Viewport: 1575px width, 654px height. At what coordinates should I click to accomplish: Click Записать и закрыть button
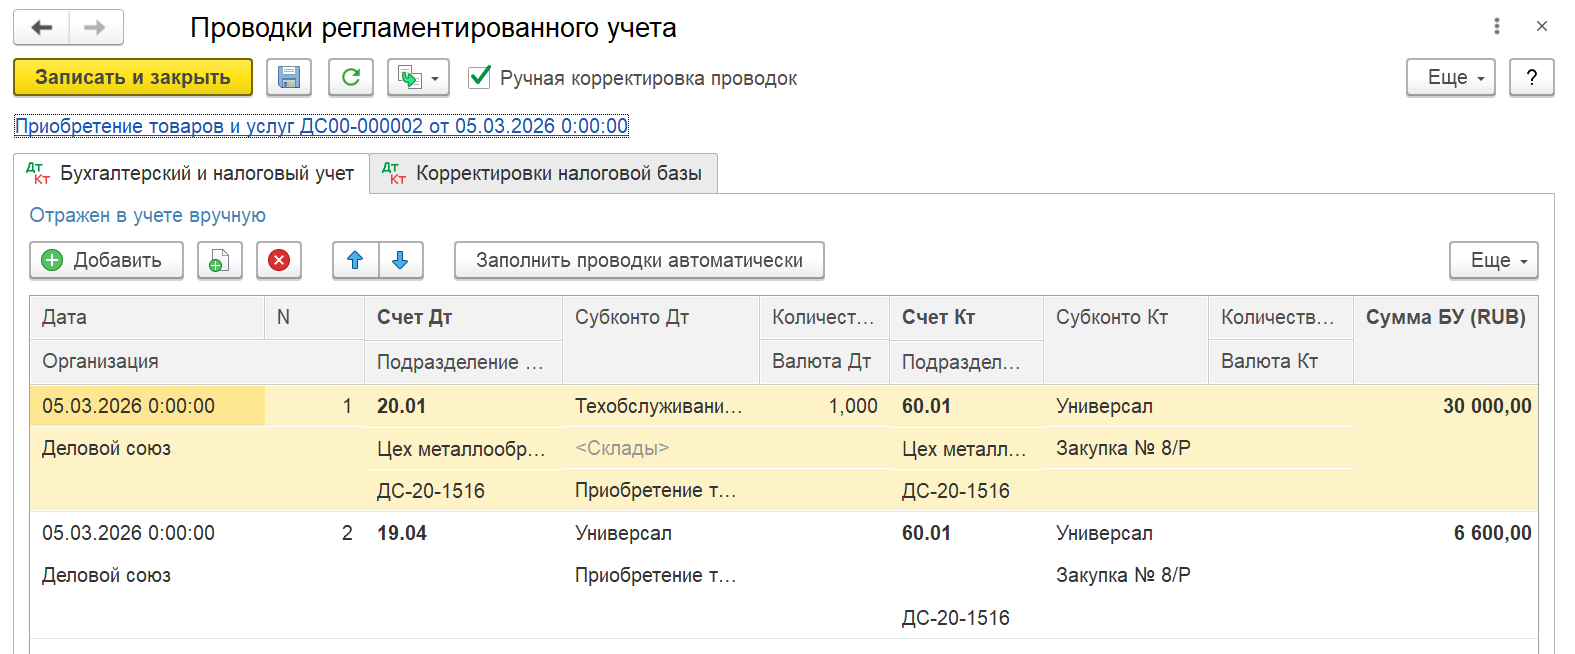(133, 77)
